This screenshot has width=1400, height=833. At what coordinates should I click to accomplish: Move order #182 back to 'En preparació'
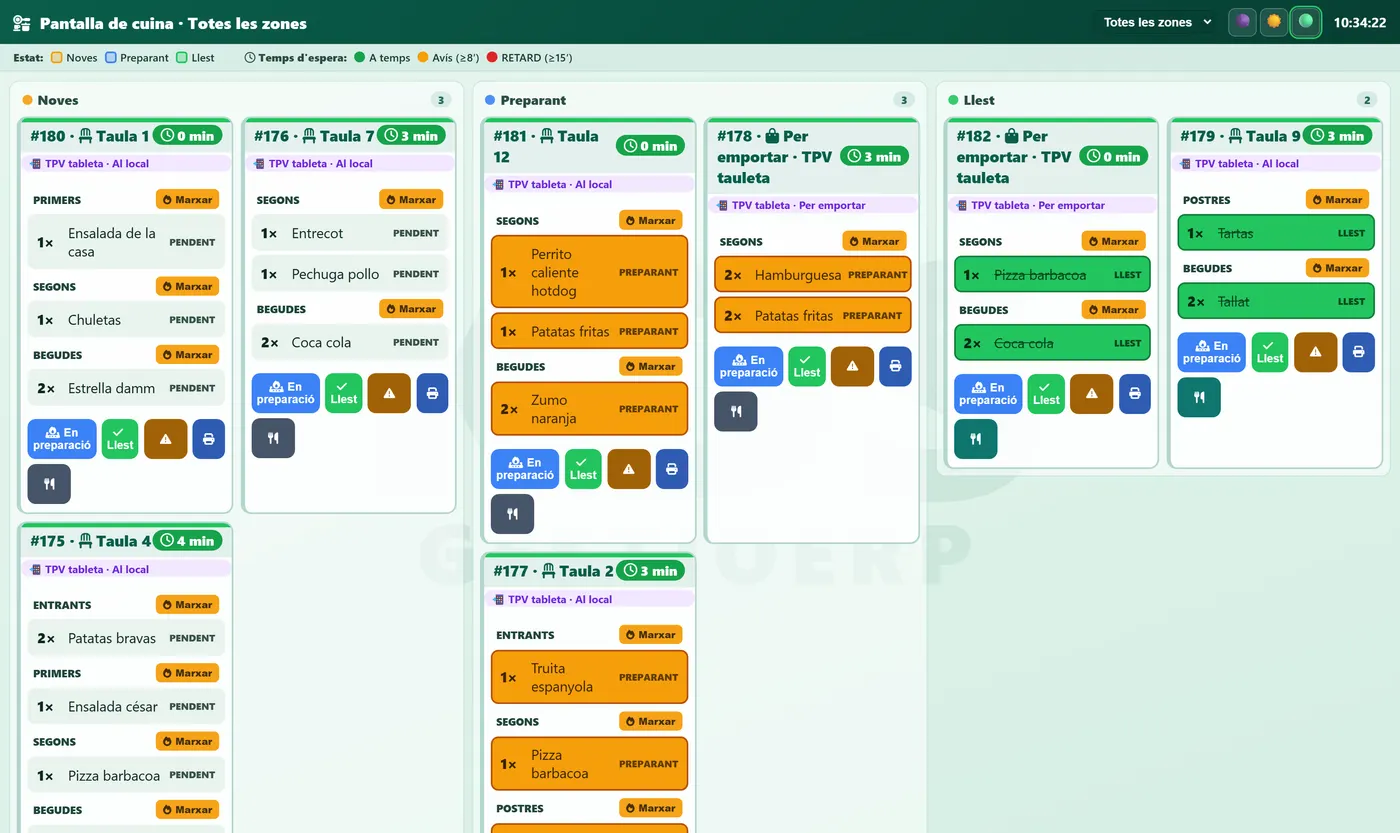988,394
